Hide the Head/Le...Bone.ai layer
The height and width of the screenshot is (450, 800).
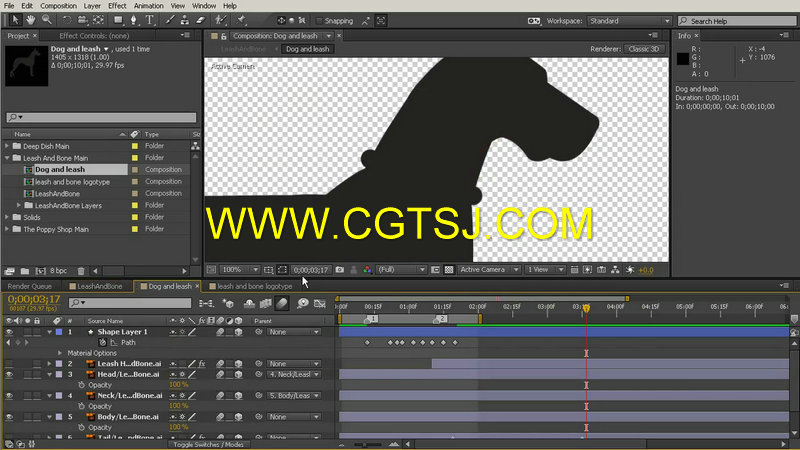coord(9,374)
